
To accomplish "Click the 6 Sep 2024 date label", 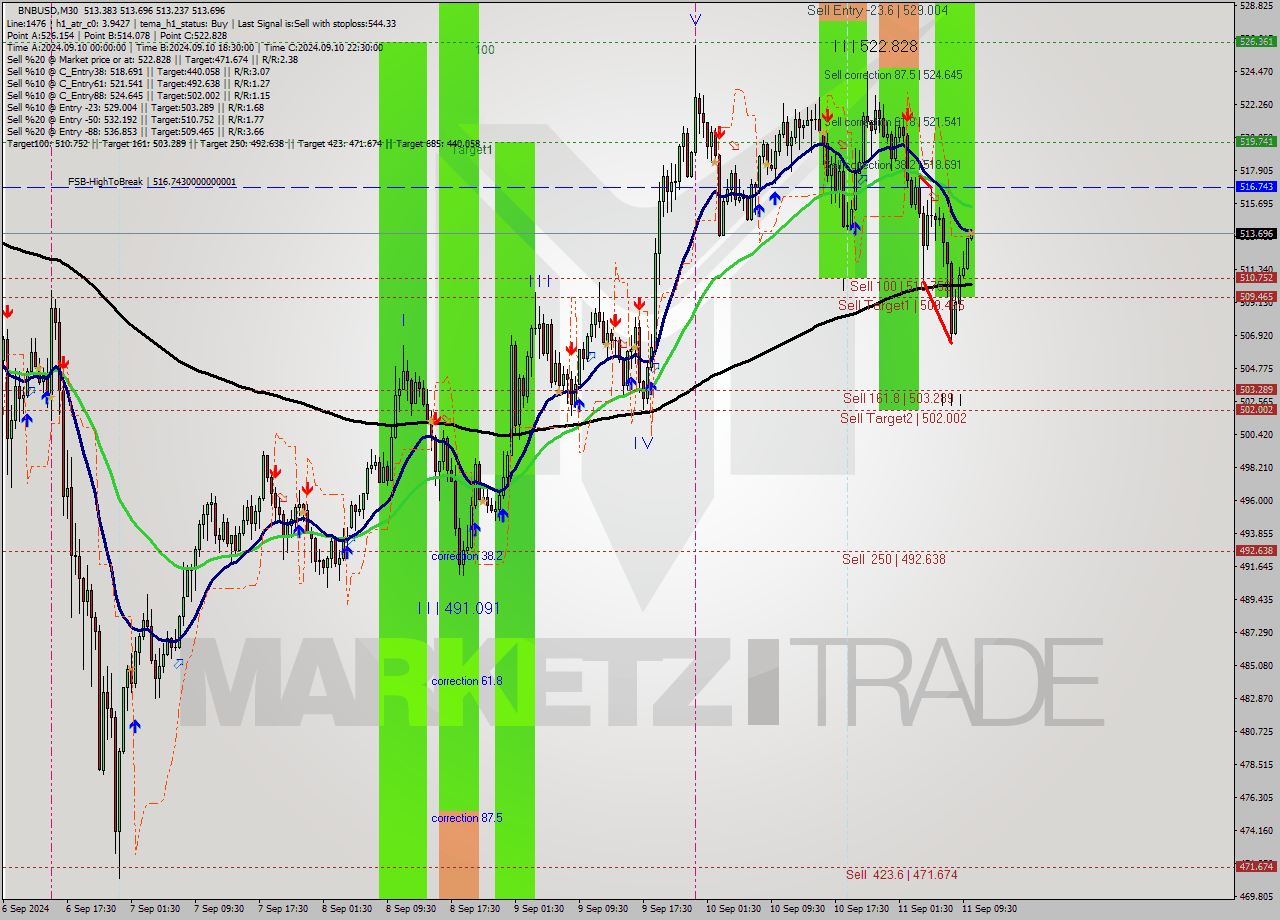I will [x=25, y=909].
